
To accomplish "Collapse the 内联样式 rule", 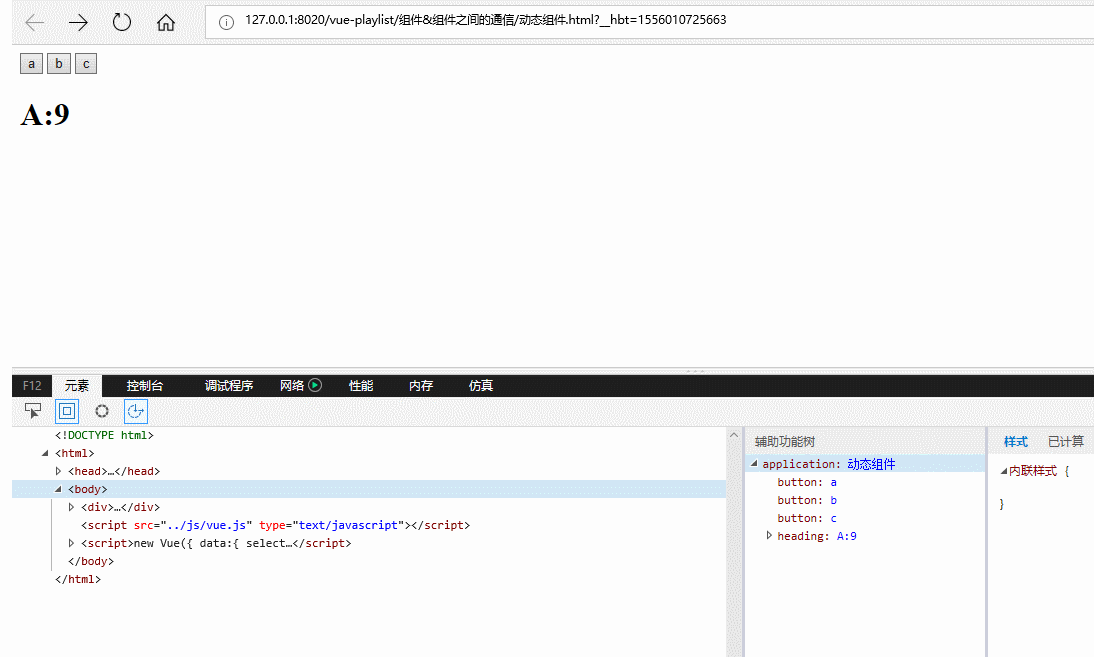I will (1004, 471).
